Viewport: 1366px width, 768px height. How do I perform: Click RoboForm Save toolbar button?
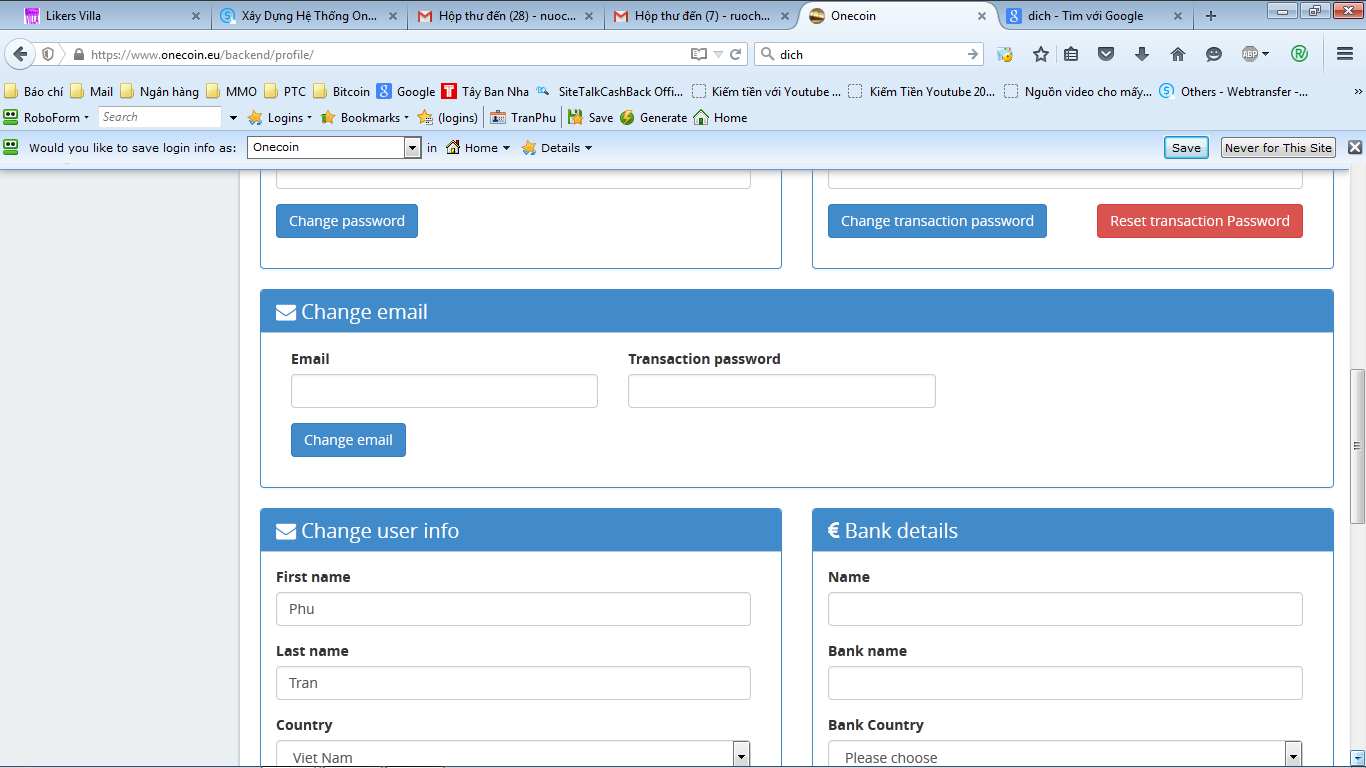[x=591, y=117]
